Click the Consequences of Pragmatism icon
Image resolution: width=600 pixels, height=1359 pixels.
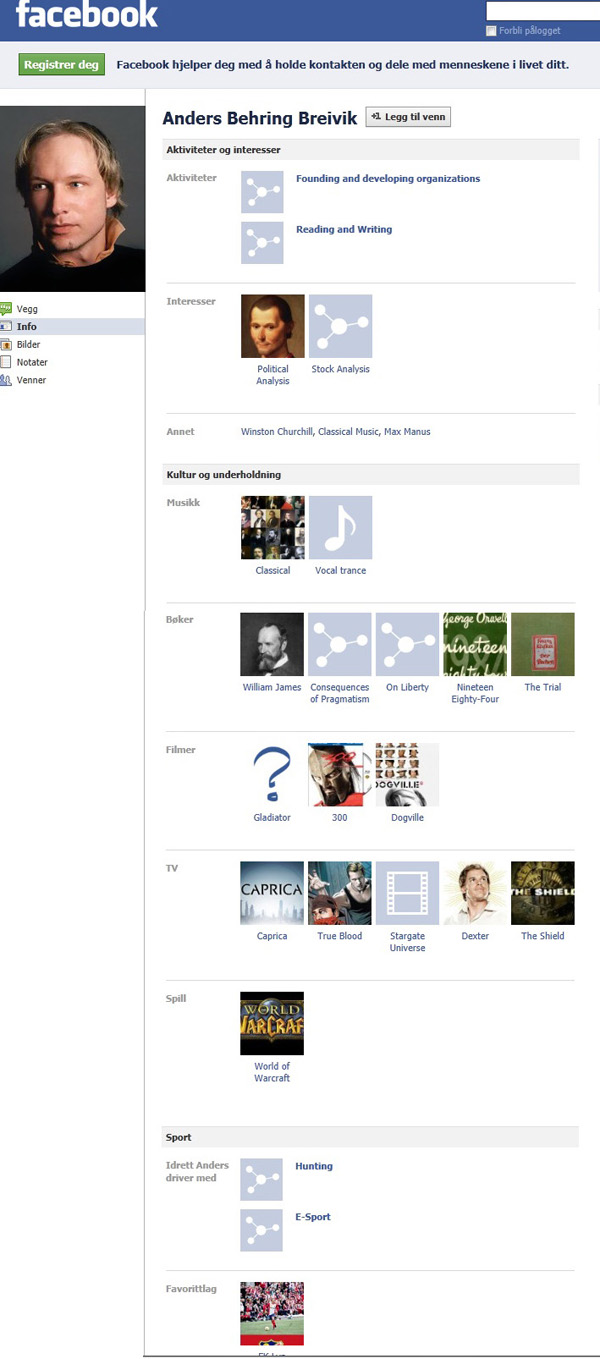coord(340,645)
